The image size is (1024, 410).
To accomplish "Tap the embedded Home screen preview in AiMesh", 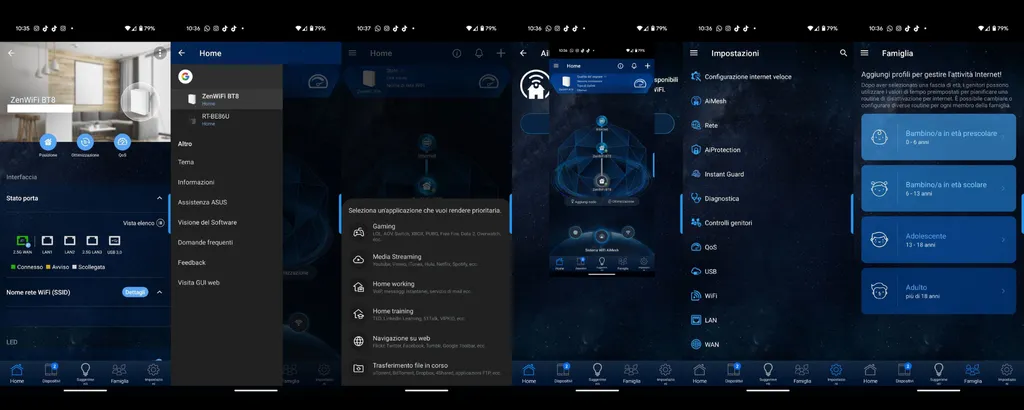I will (601, 161).
